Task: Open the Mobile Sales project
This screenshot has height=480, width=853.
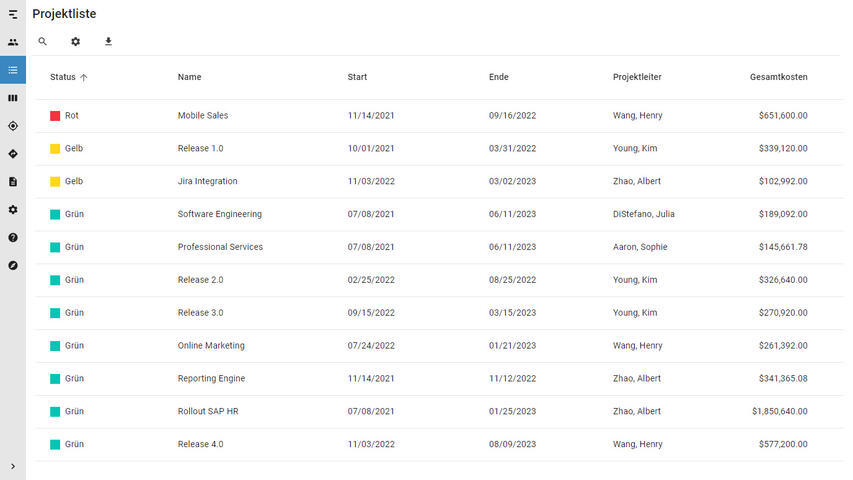Action: 203,116
